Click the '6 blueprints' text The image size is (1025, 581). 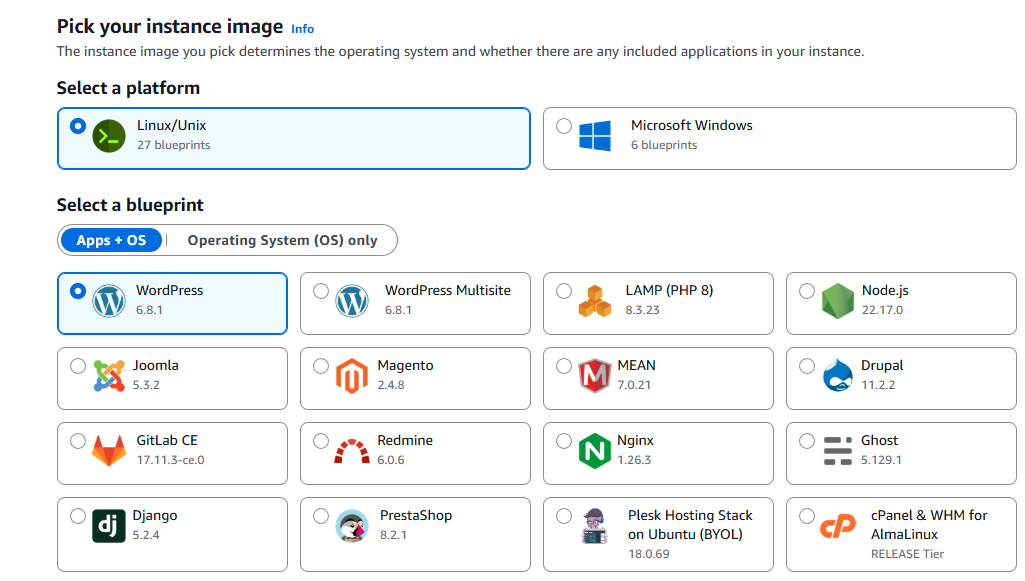[664, 145]
